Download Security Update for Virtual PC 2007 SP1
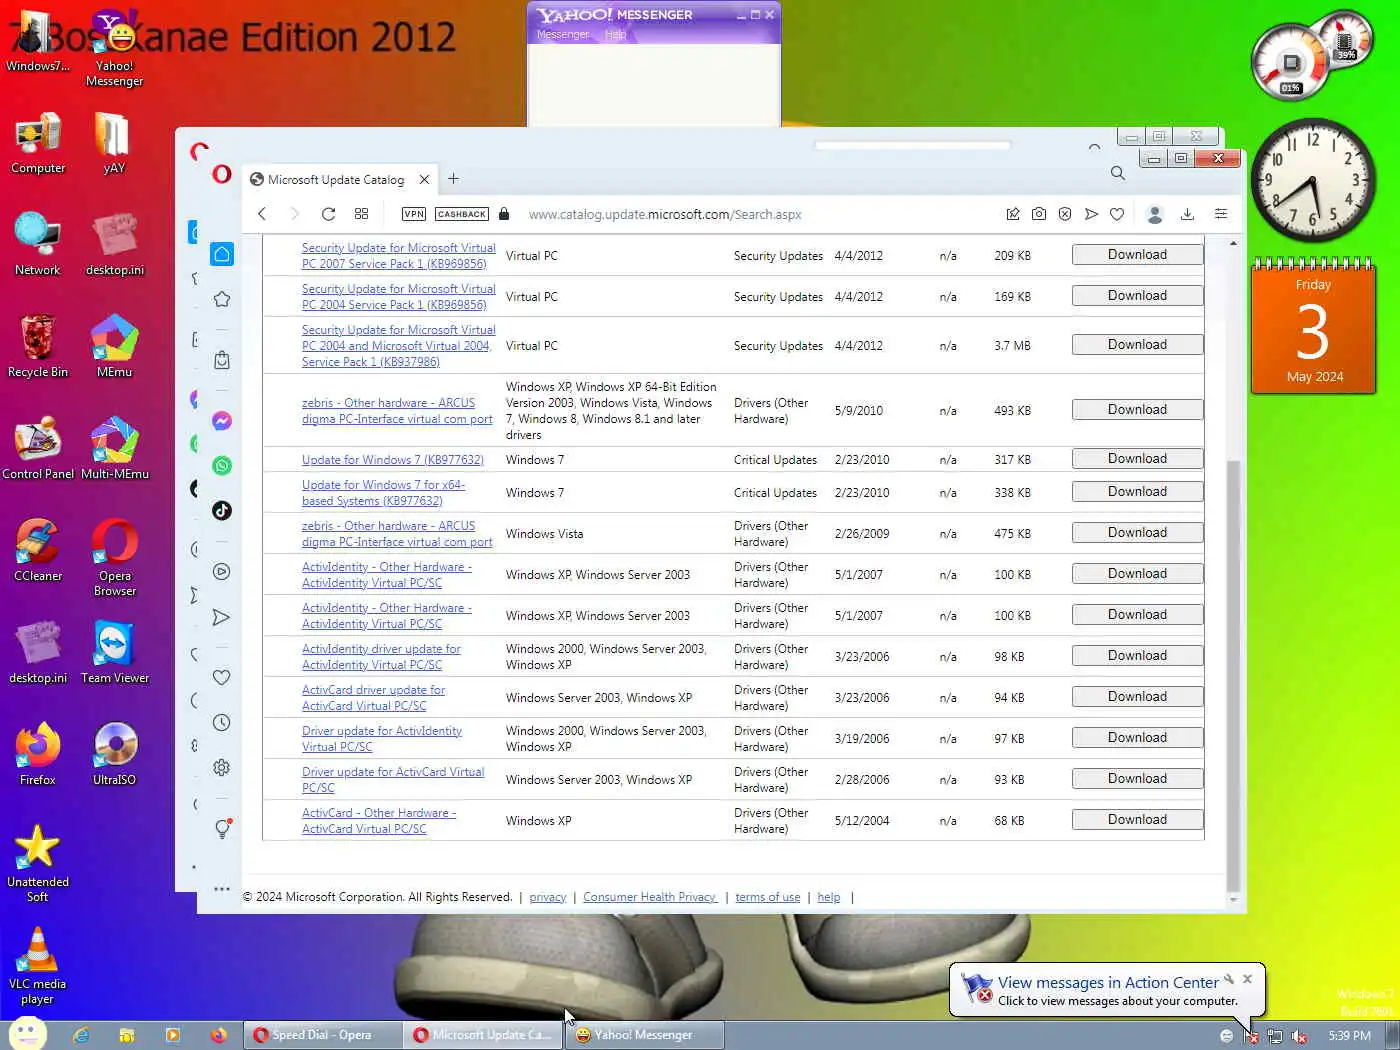 point(1137,255)
